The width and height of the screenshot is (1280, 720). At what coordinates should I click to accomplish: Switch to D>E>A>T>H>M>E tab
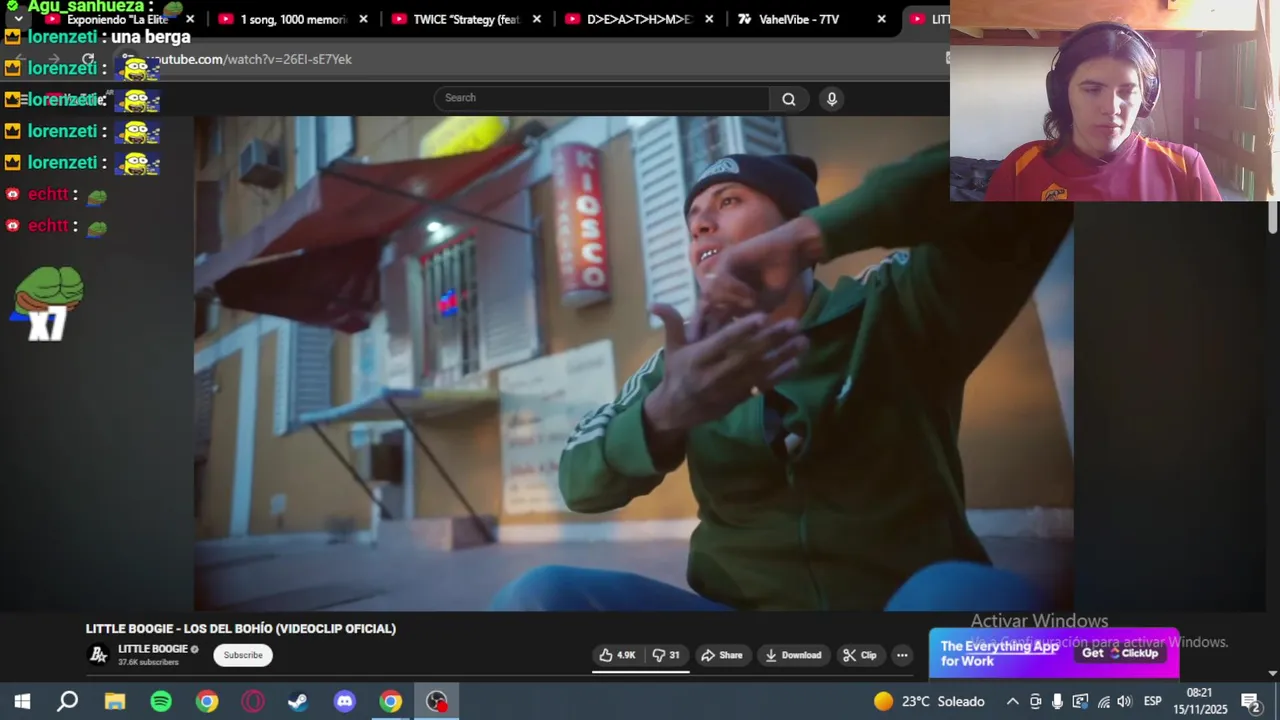point(639,19)
